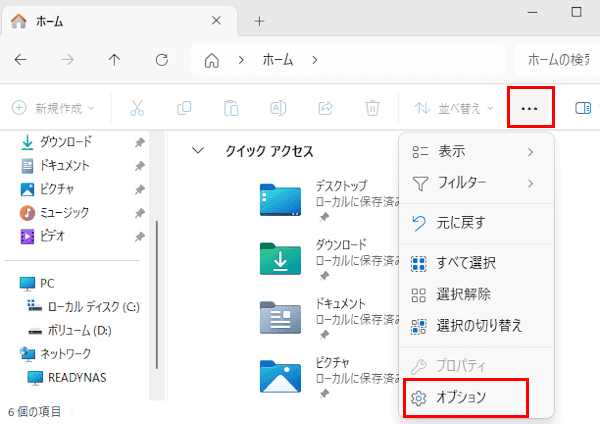Choose 元に戻す from the menu
The image size is (600, 424).
click(x=476, y=223)
